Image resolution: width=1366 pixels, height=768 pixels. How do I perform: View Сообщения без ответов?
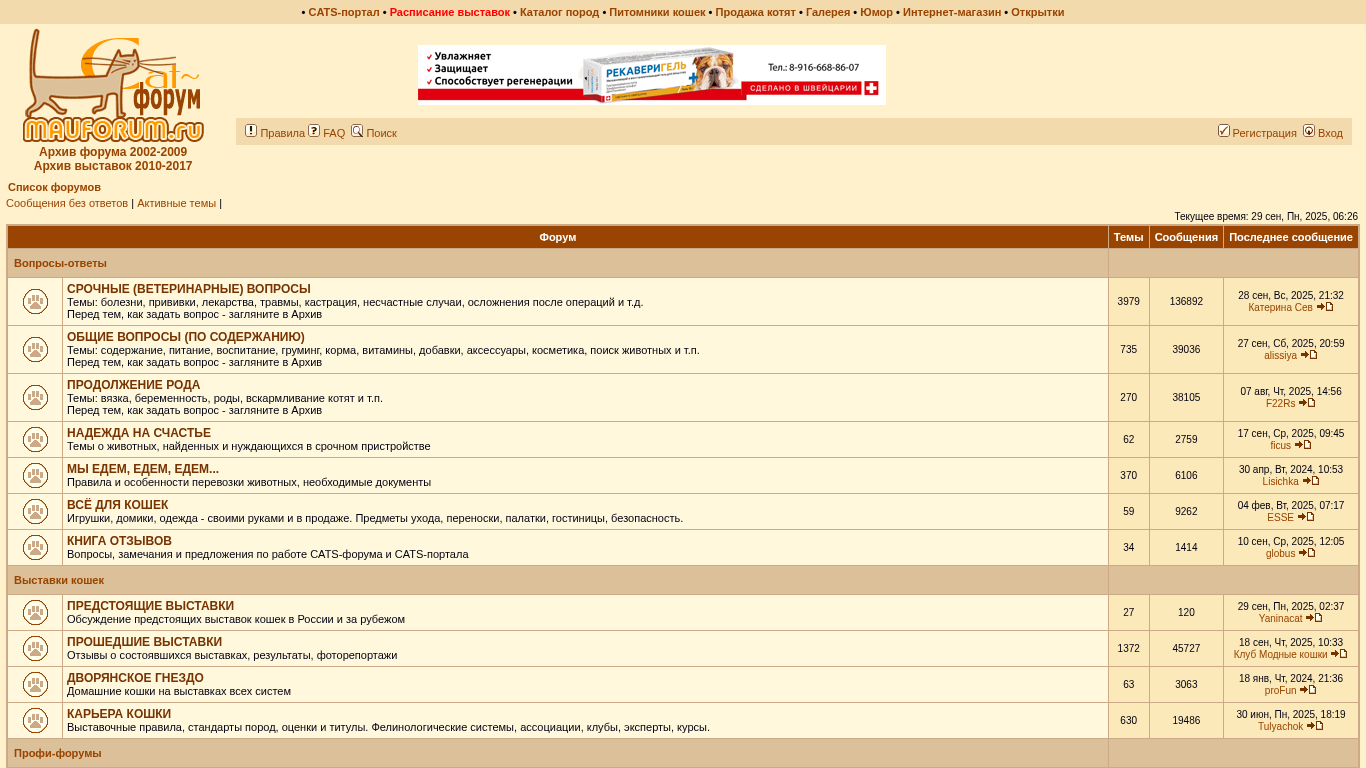tap(67, 203)
